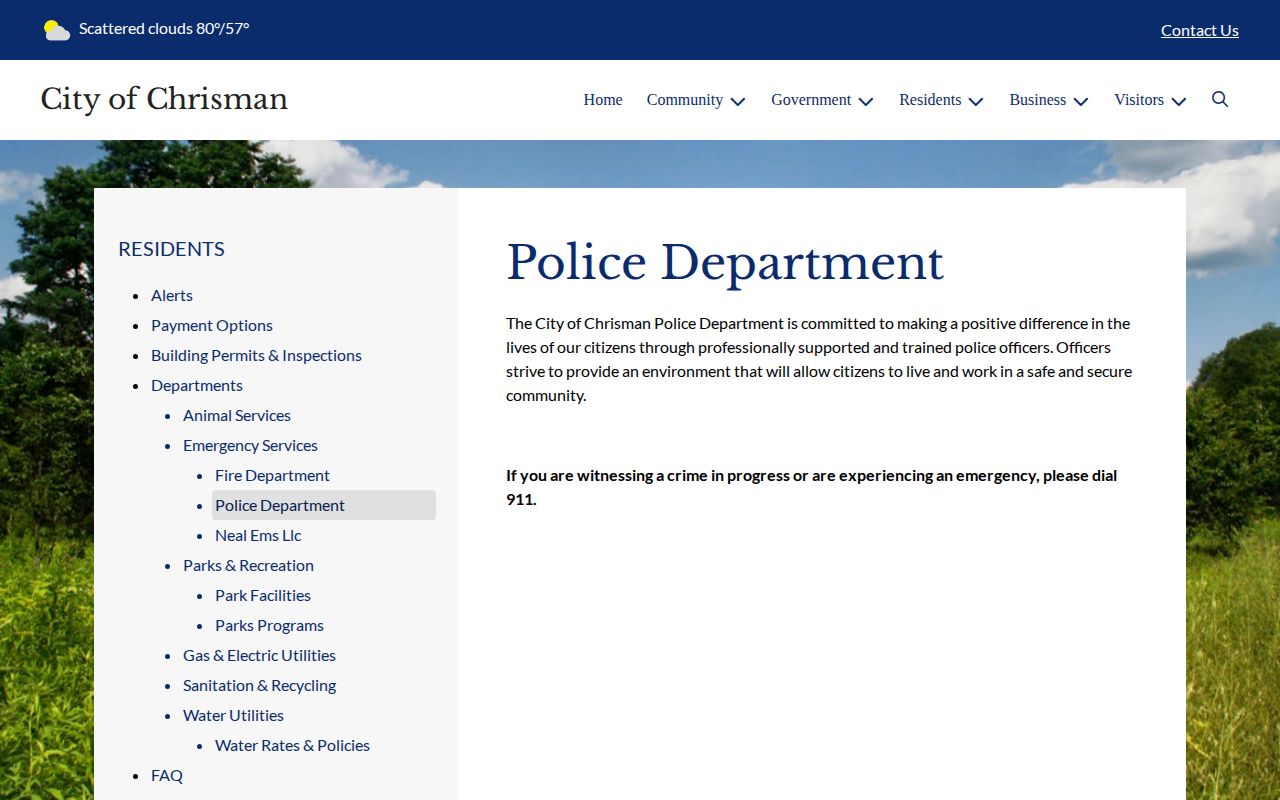
Task: Open the Departments sidebar link
Action: tap(197, 385)
